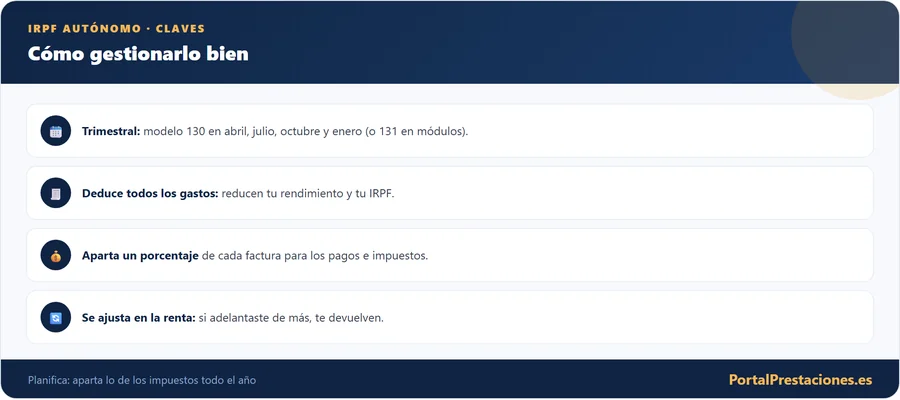The height and width of the screenshot is (400, 900).
Task: Open the PortalPrestaciones.es link in footer
Action: pos(800,380)
